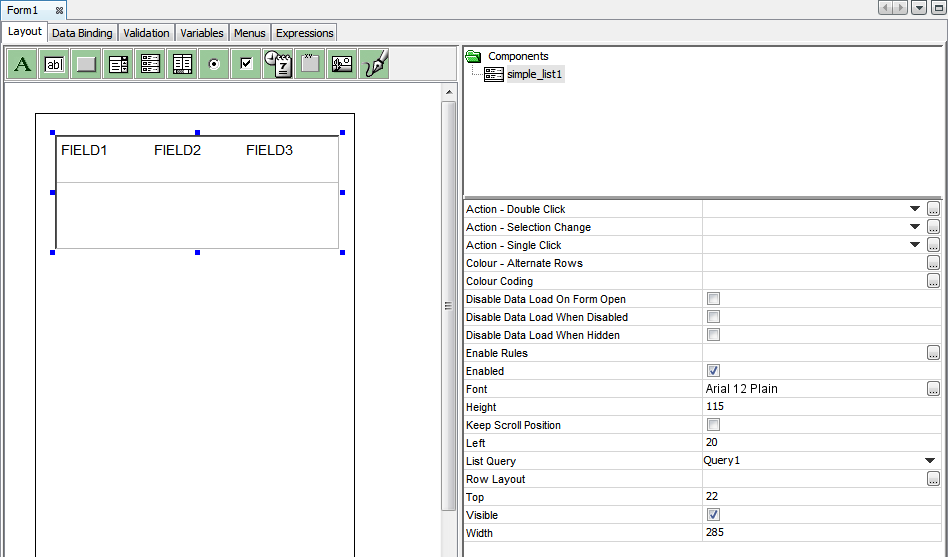Screen dimensions: 948x557
Task: Toggle the Keep Scroll Position checkbox
Action: tap(714, 425)
